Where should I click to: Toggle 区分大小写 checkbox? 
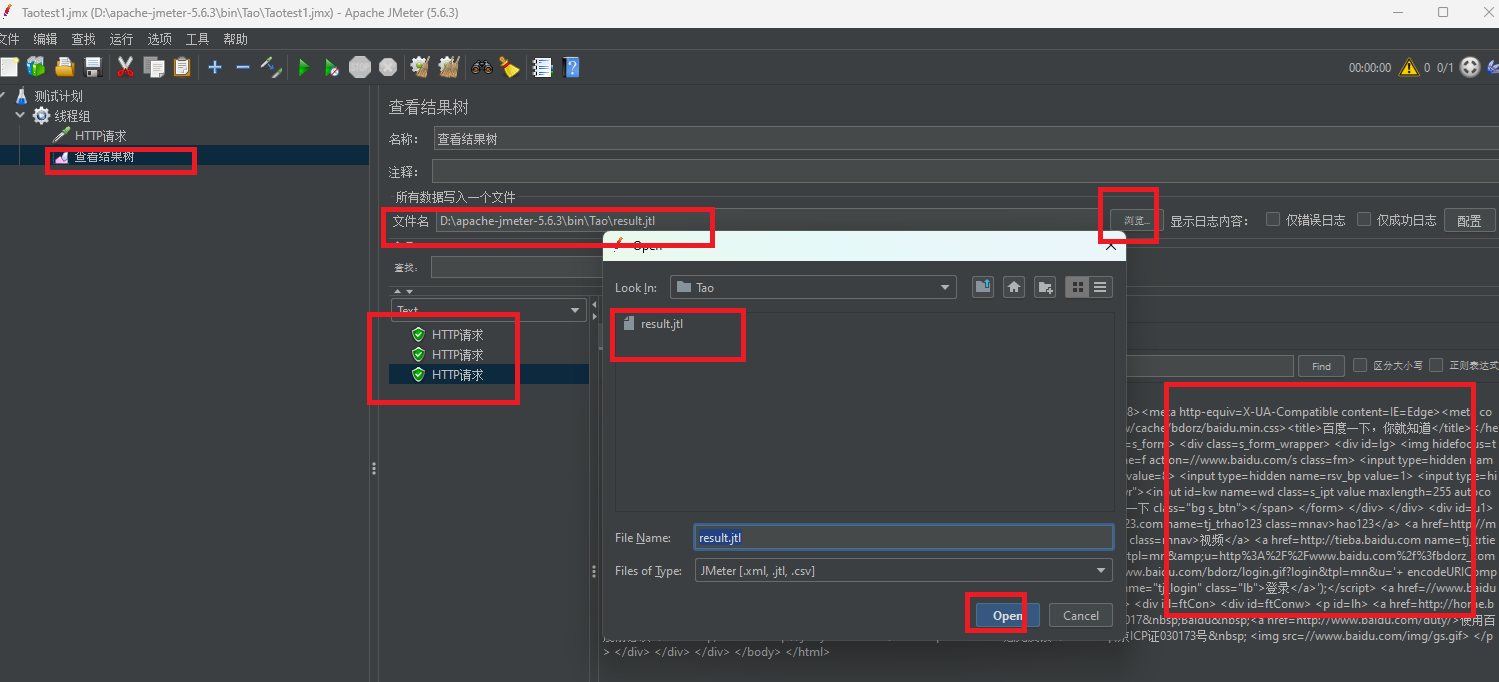[x=1360, y=366]
